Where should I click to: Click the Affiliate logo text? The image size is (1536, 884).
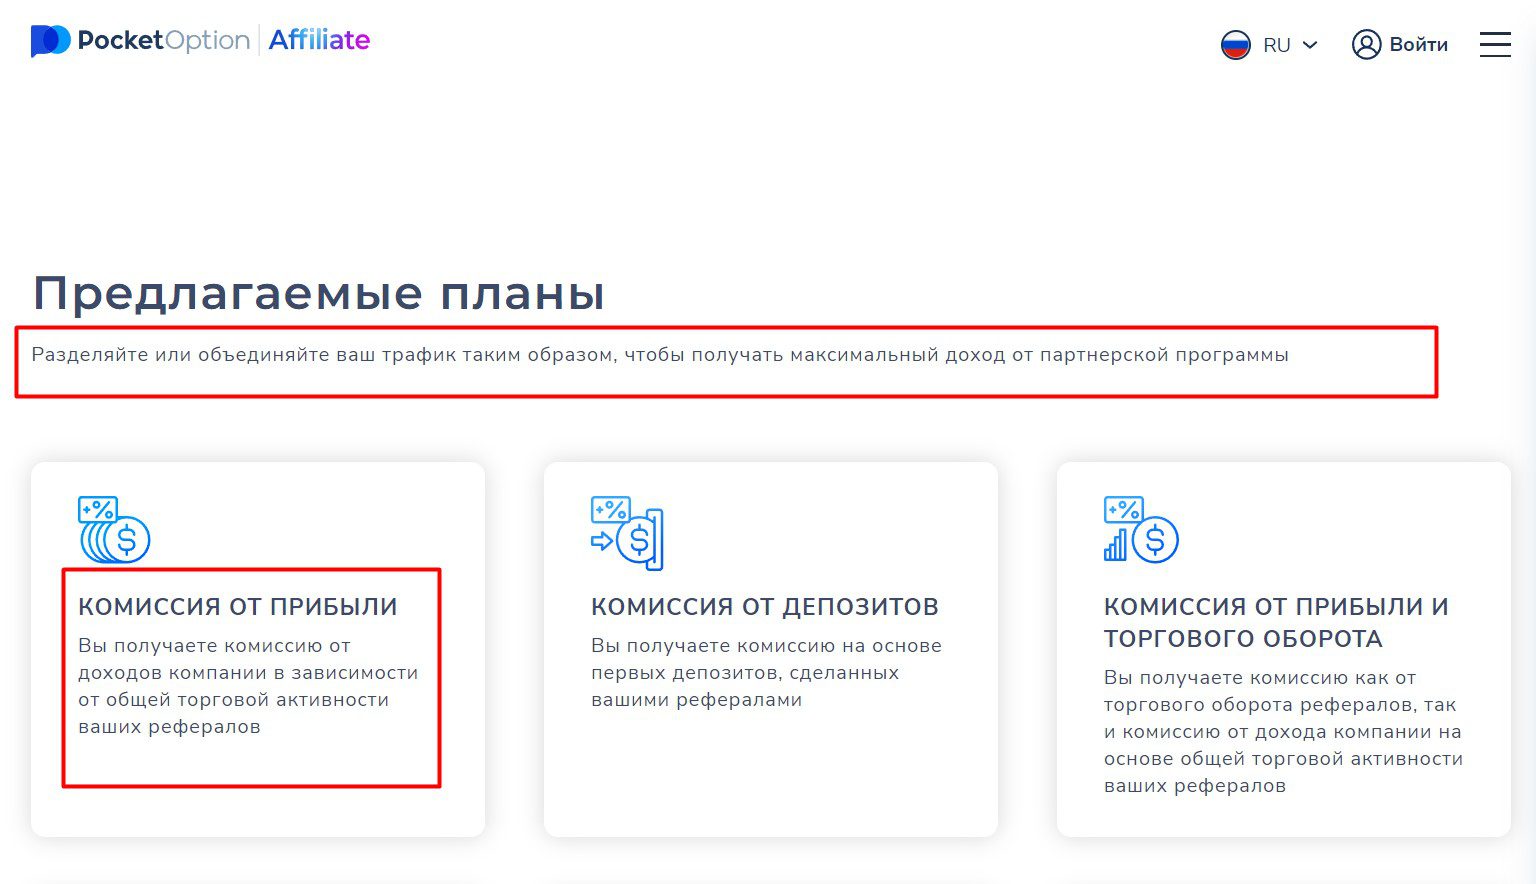pyautogui.click(x=319, y=40)
